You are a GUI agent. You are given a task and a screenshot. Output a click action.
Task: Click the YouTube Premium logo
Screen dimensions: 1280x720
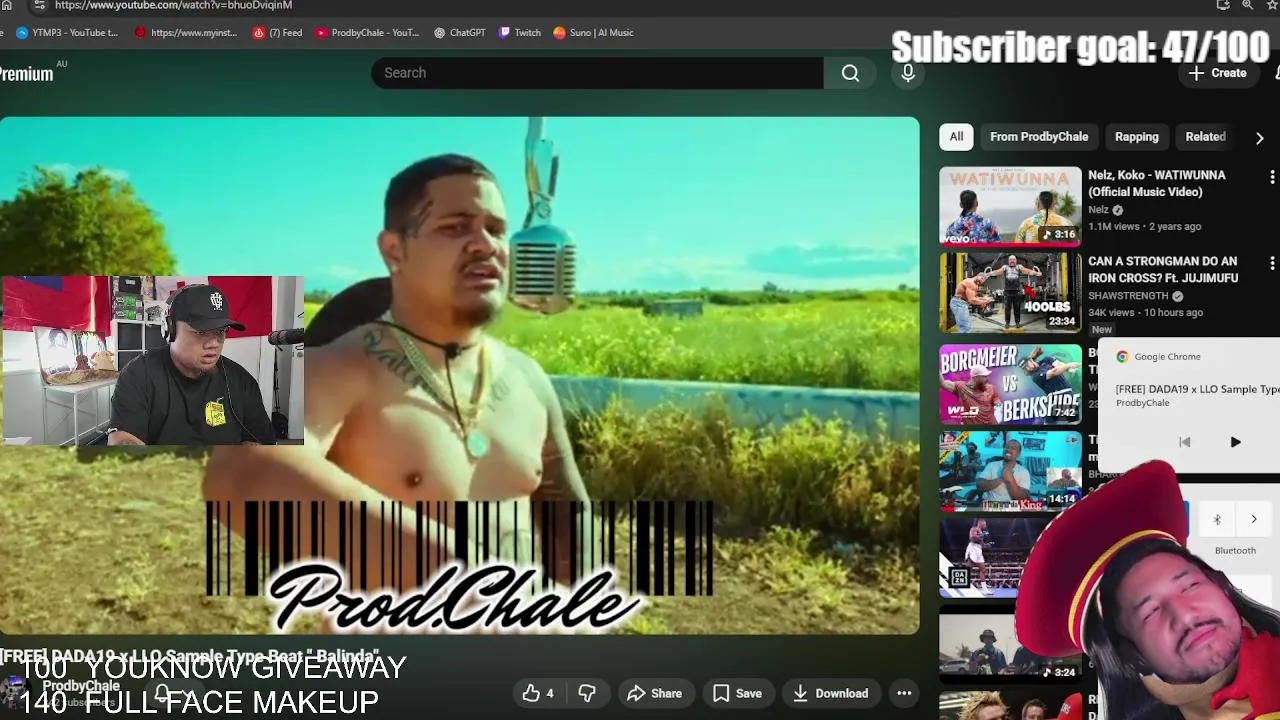click(26, 74)
